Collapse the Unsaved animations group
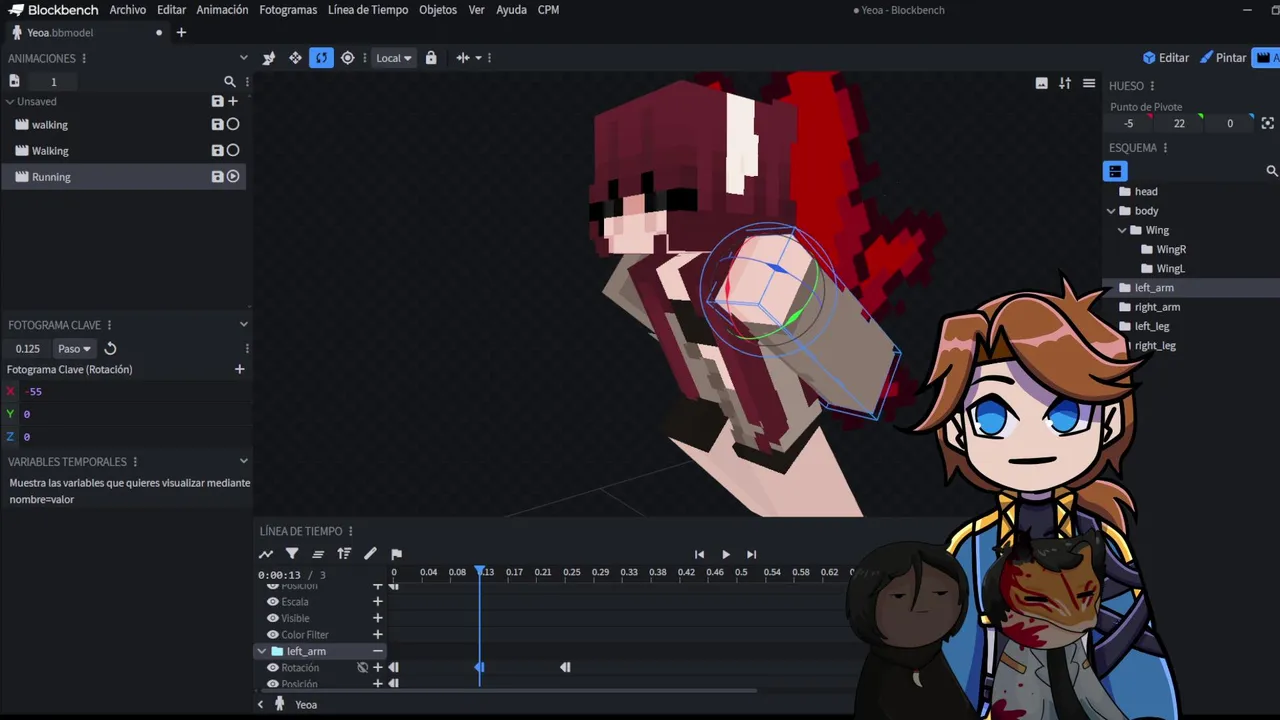Viewport: 1280px width, 720px height. (x=10, y=101)
